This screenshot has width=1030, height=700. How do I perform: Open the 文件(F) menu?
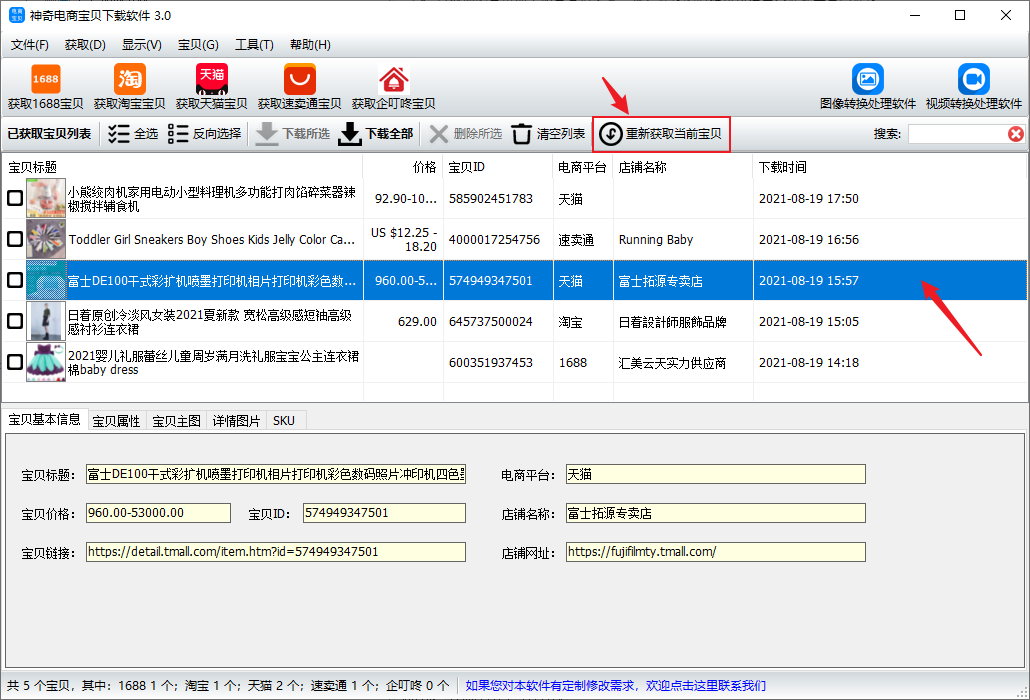click(30, 45)
